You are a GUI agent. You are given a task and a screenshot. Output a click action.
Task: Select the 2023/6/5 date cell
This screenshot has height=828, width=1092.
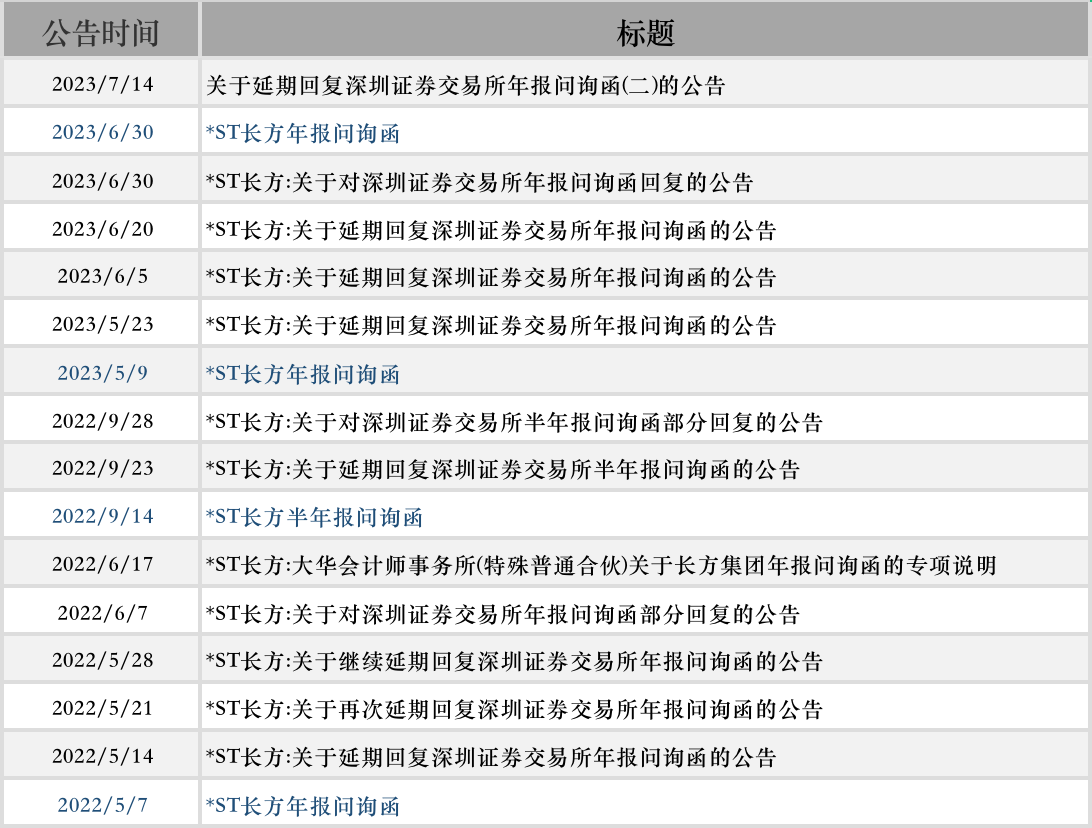tap(102, 276)
